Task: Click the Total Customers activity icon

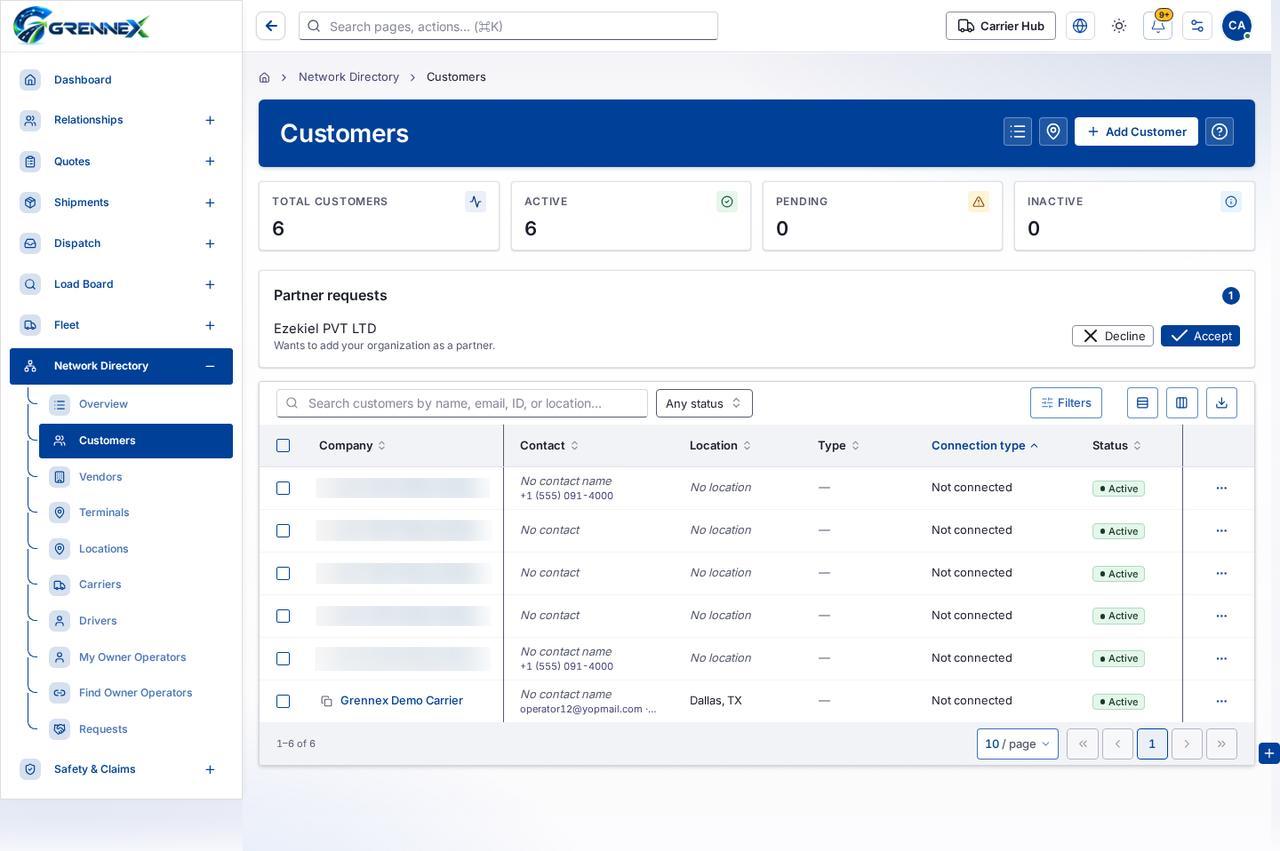Action: pos(475,202)
